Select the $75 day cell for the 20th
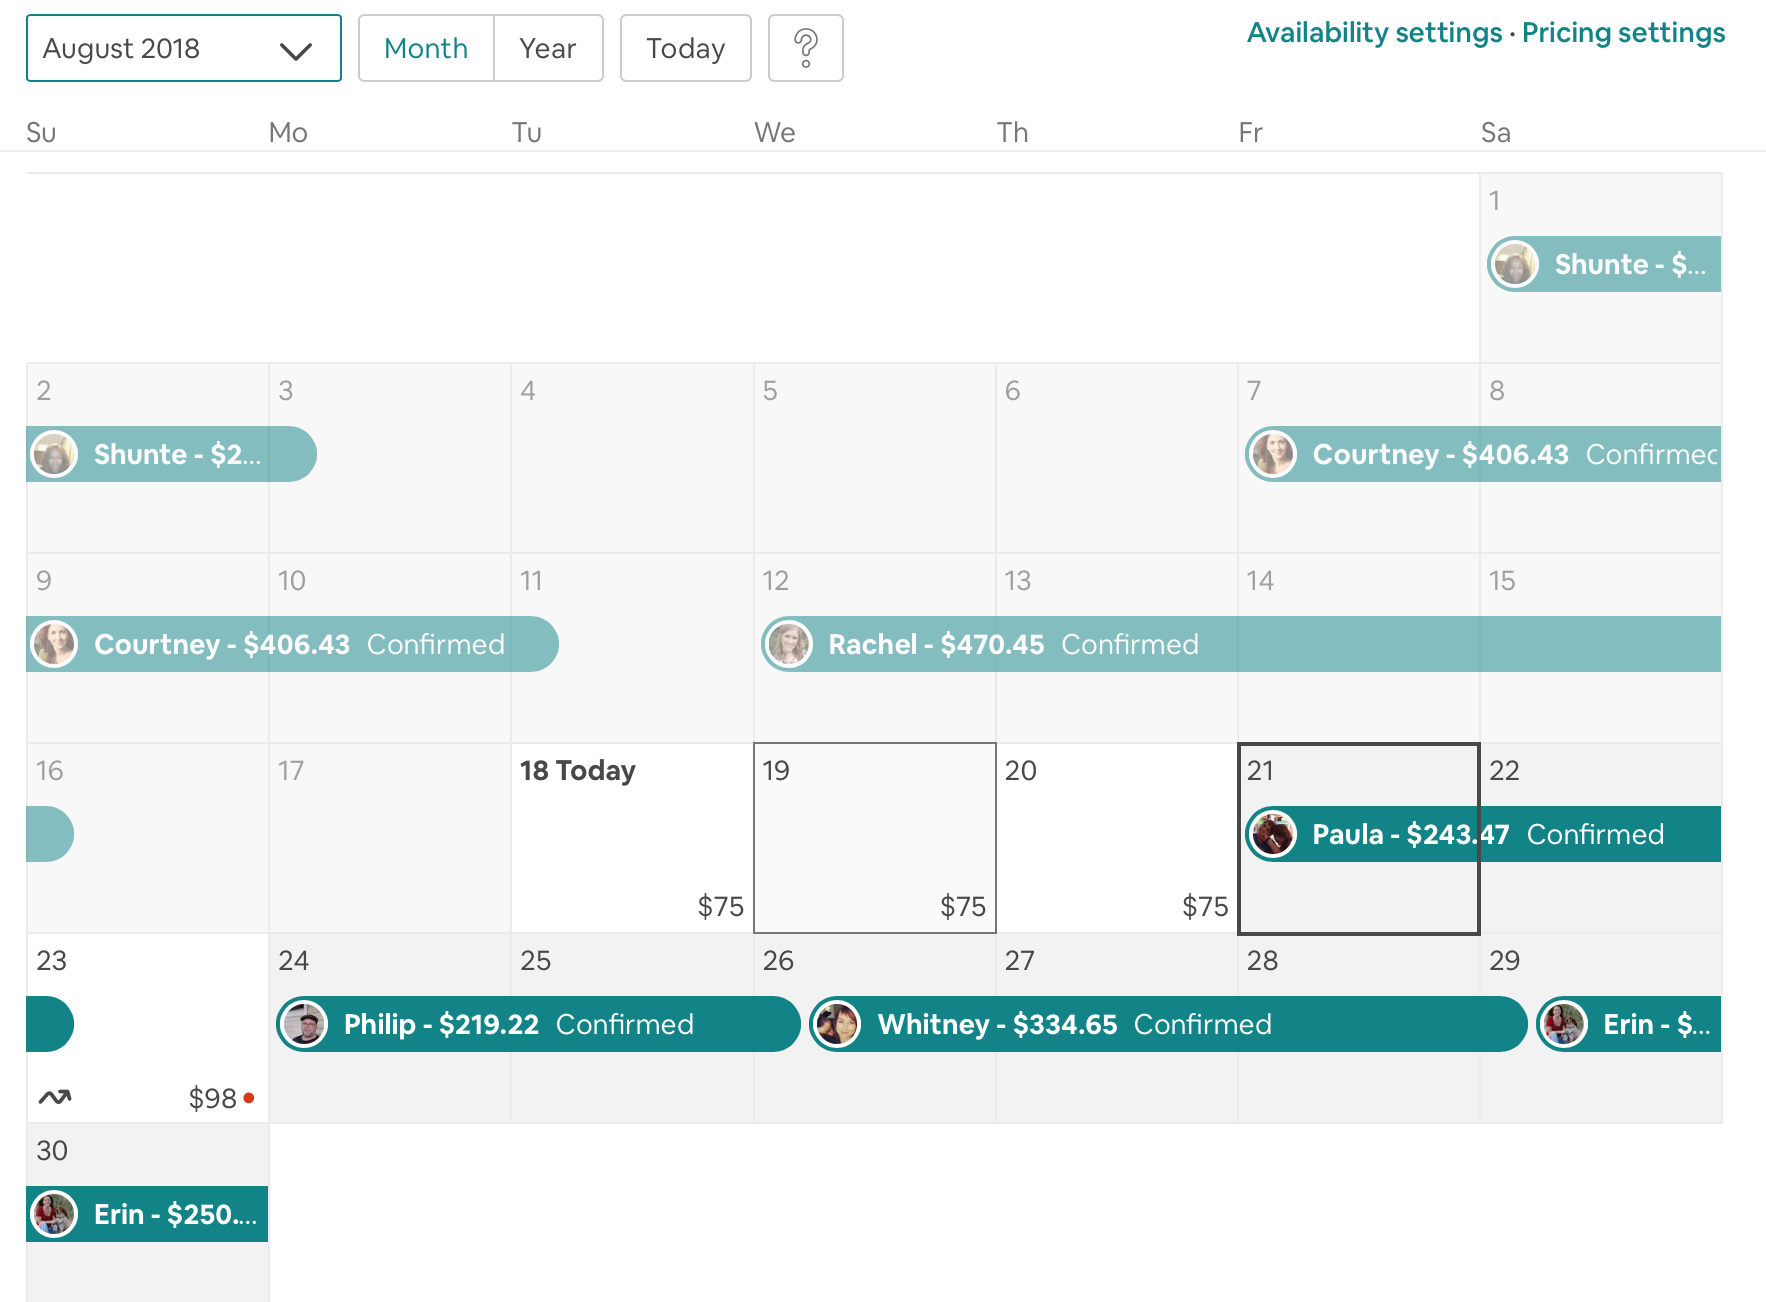1766x1302 pixels. click(x=1116, y=838)
